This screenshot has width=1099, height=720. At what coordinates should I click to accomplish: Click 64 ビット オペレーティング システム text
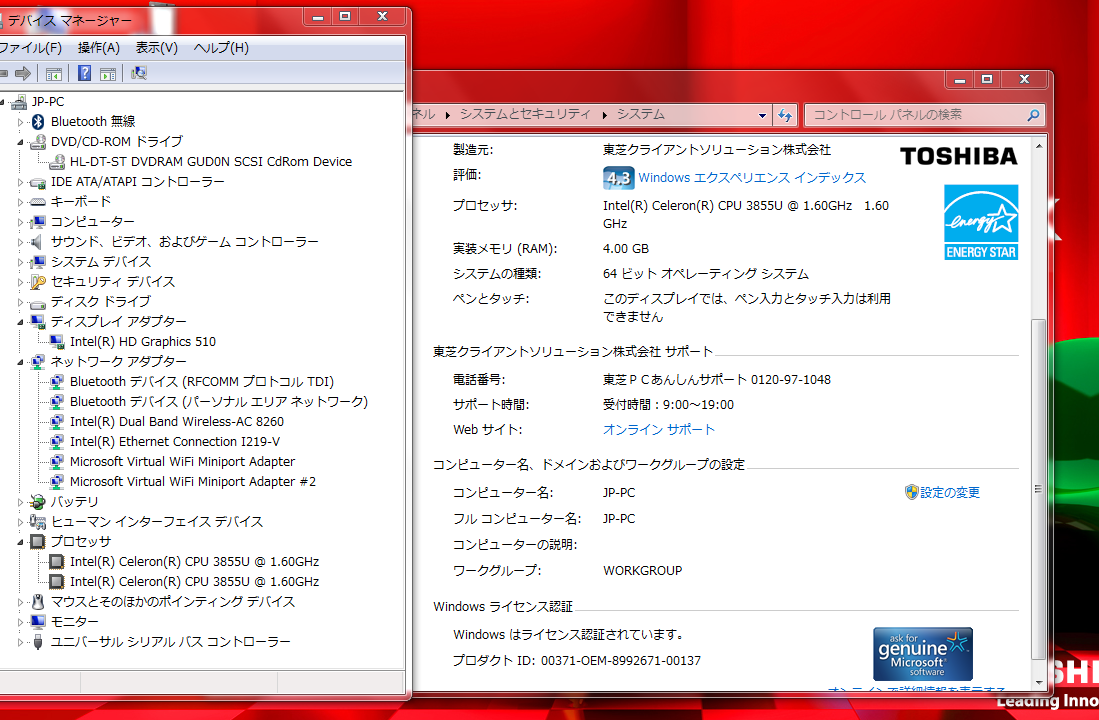(706, 274)
